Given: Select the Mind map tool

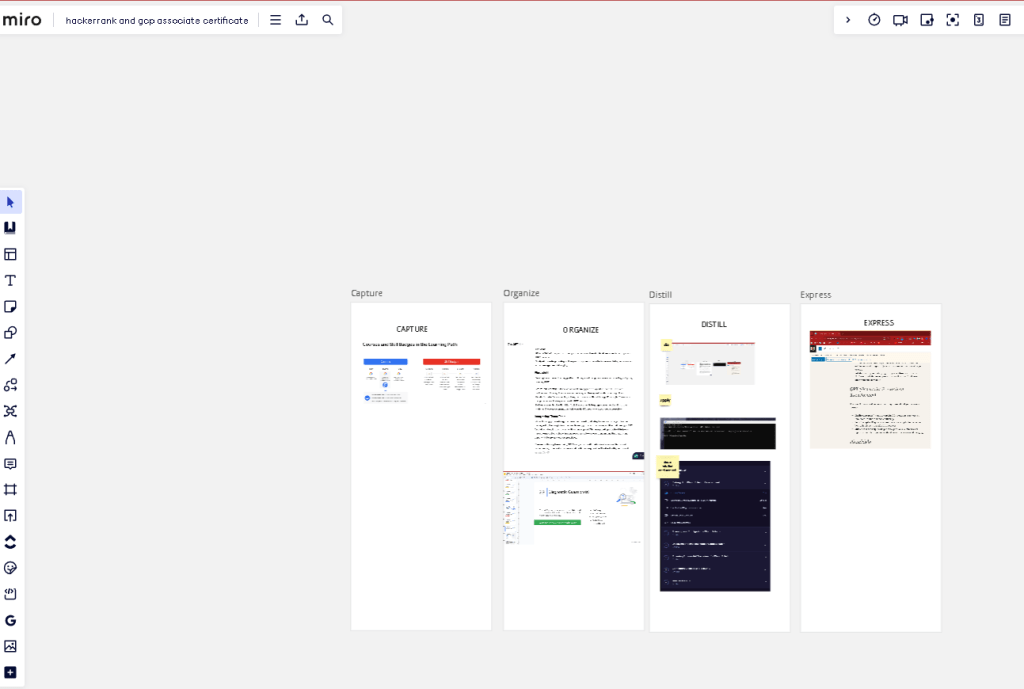Looking at the screenshot, I should click(x=10, y=411).
